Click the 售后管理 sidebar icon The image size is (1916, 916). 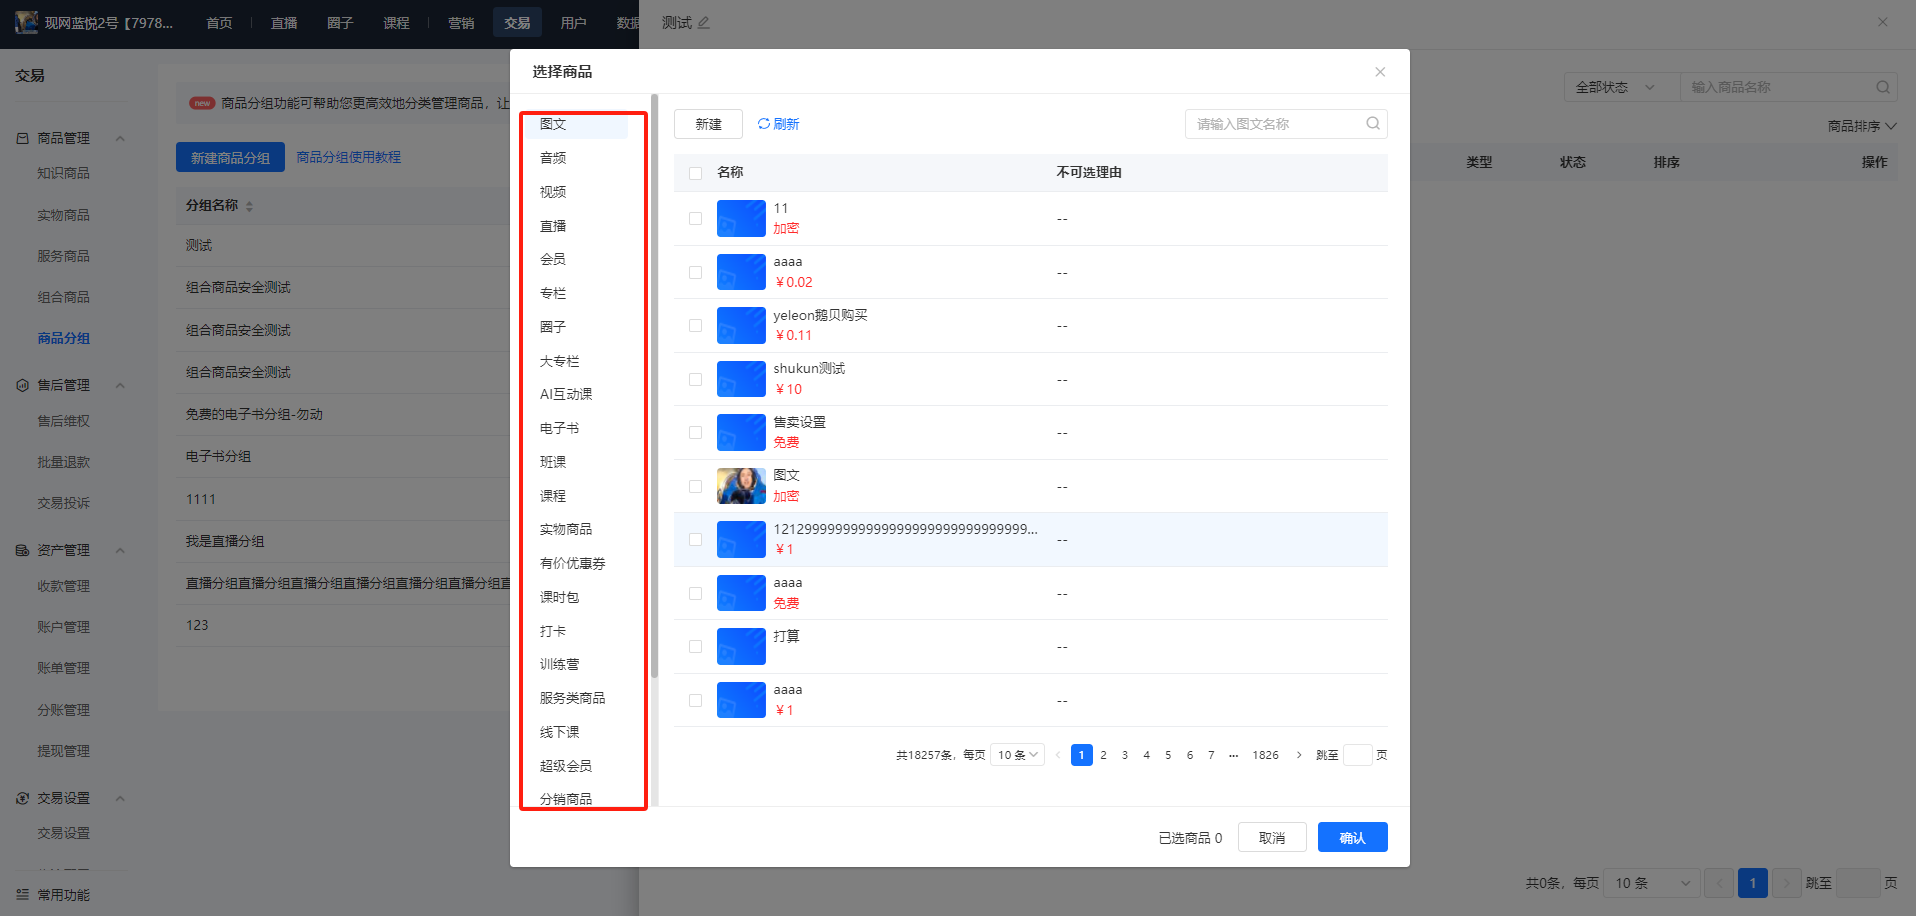[22, 385]
